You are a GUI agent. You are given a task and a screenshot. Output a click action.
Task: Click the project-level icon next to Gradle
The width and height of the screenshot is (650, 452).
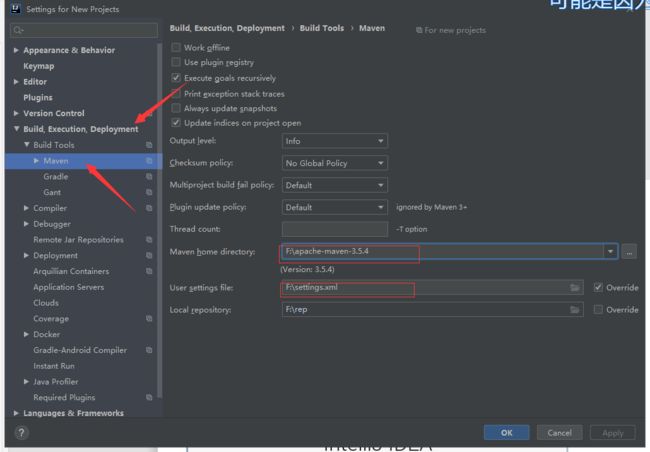click(x=149, y=176)
